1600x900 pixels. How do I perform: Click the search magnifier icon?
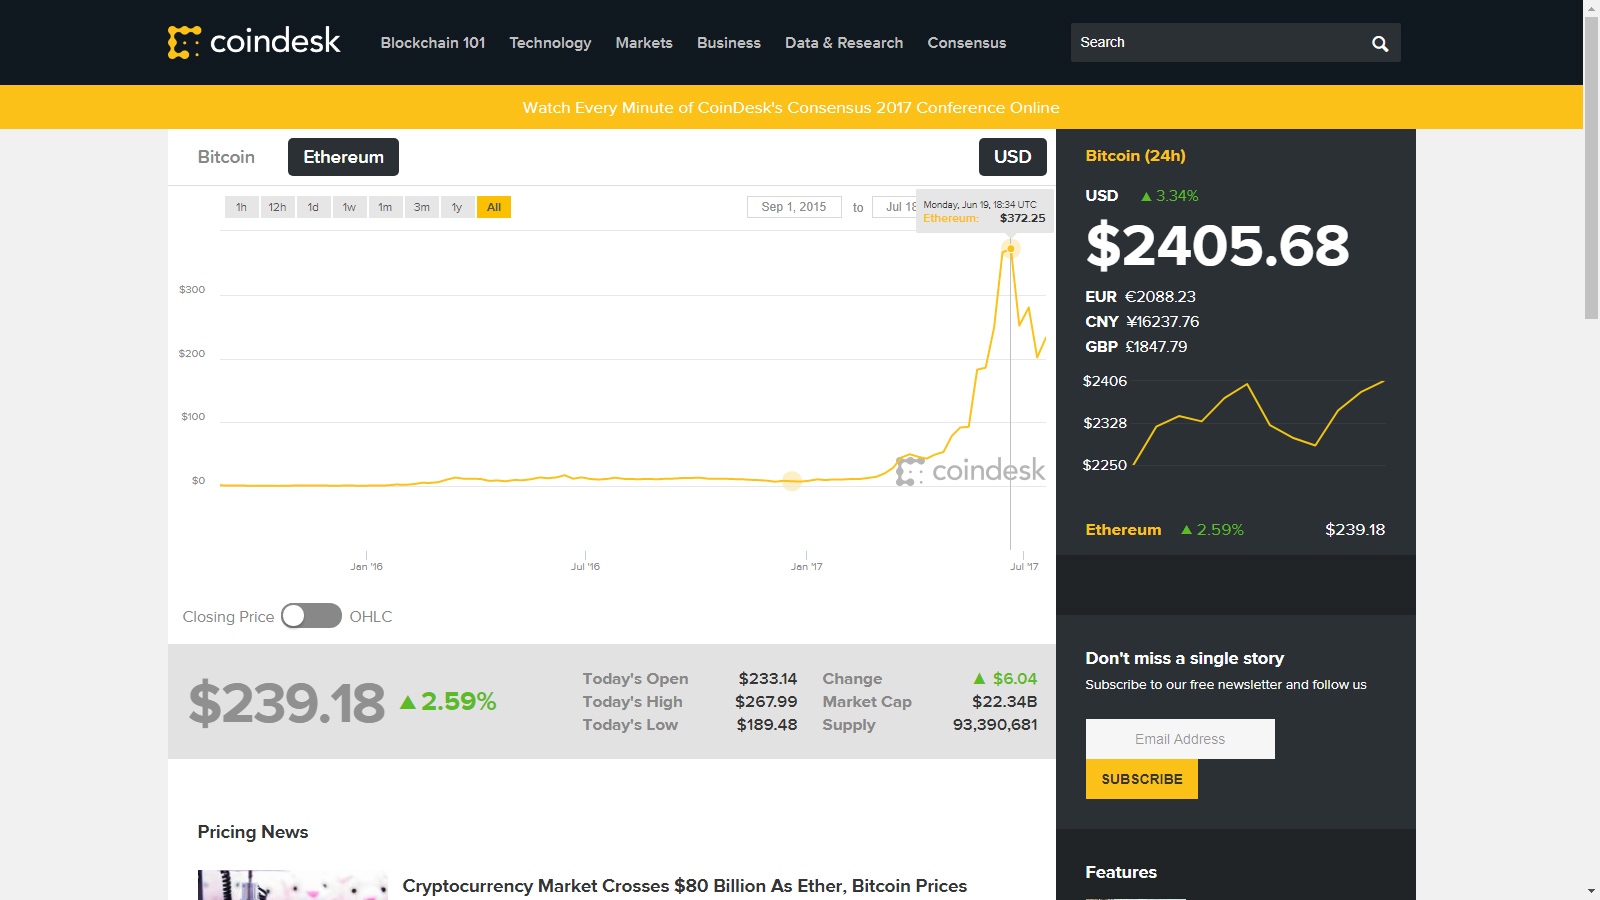[1380, 43]
